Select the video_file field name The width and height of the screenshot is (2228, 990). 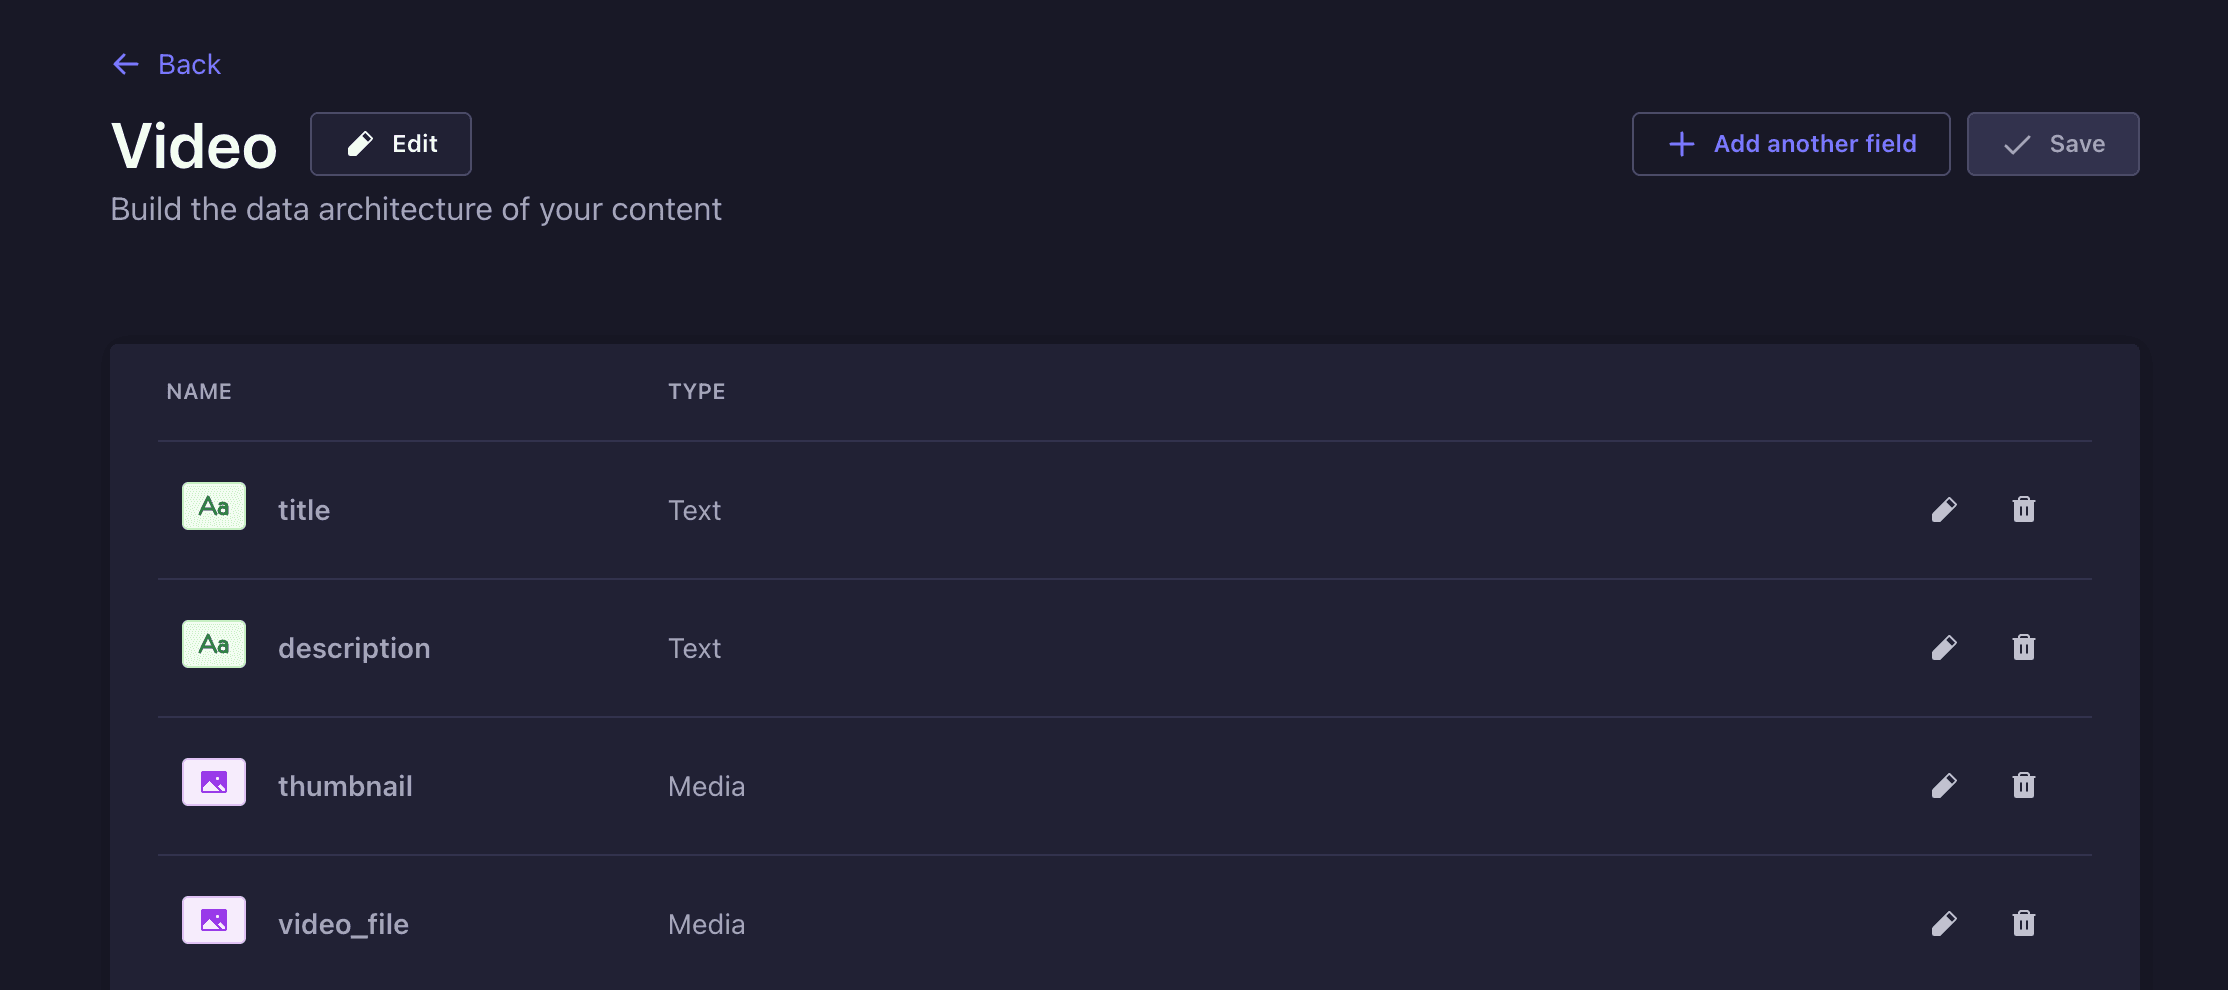tap(343, 924)
